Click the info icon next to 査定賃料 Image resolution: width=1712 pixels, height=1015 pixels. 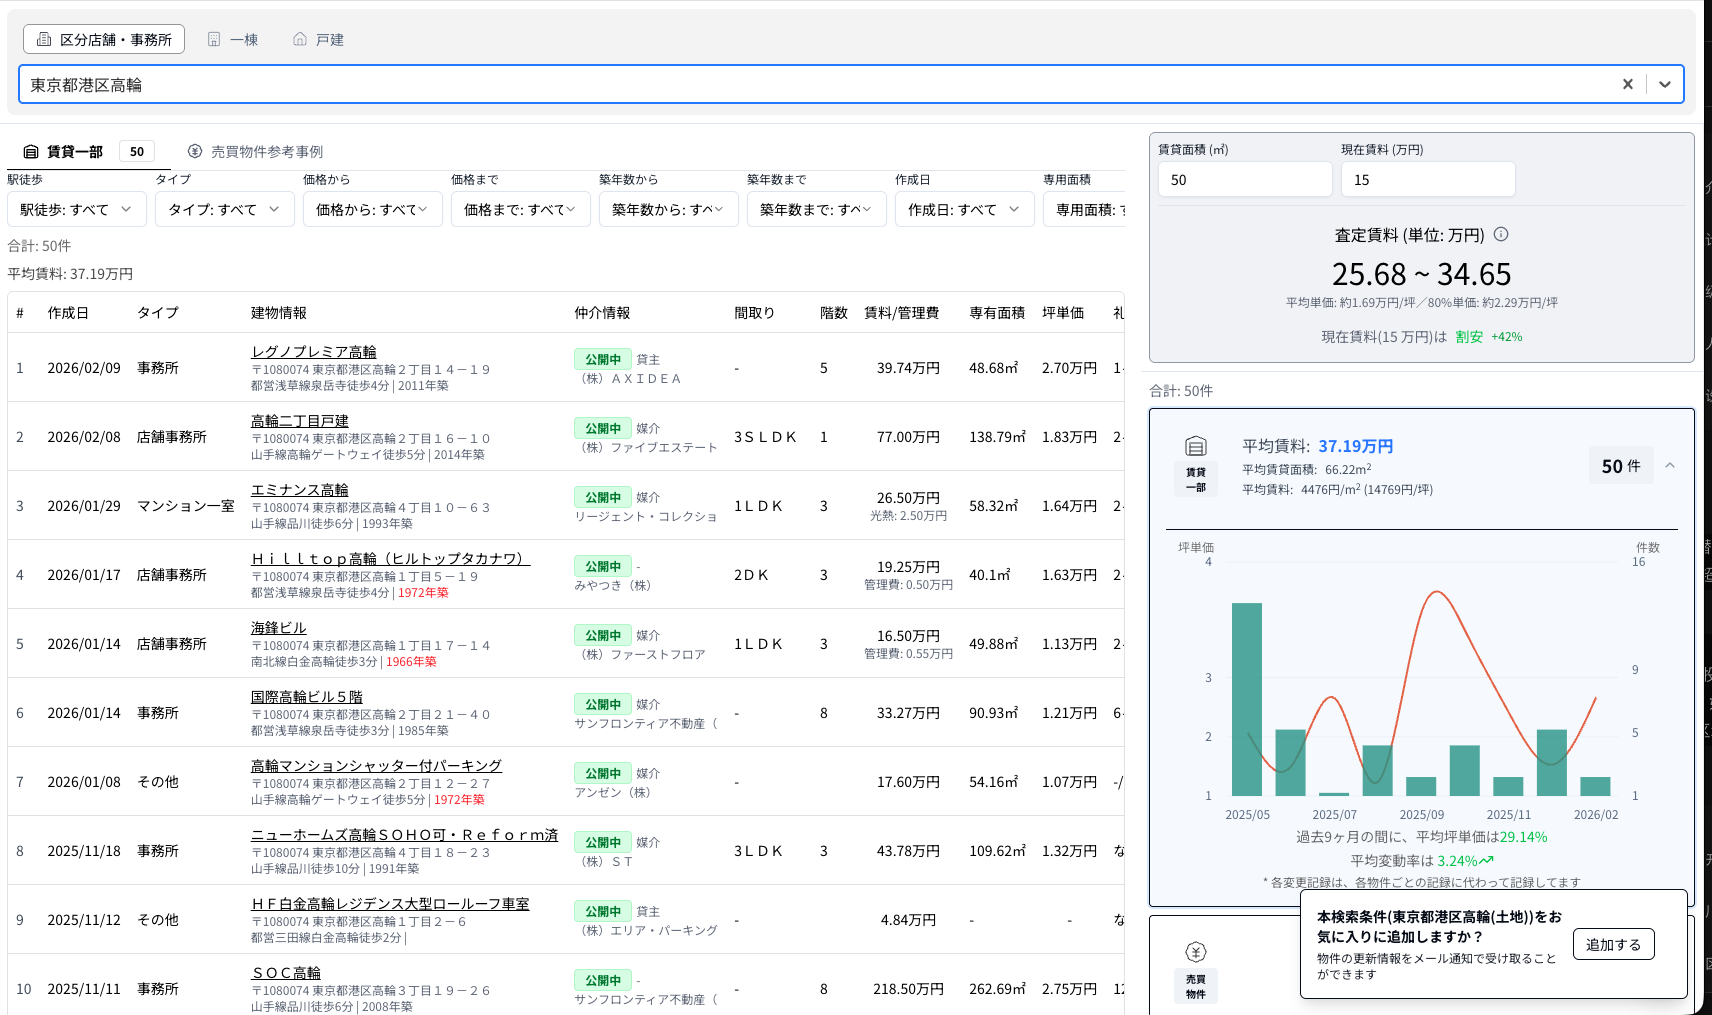click(1504, 234)
